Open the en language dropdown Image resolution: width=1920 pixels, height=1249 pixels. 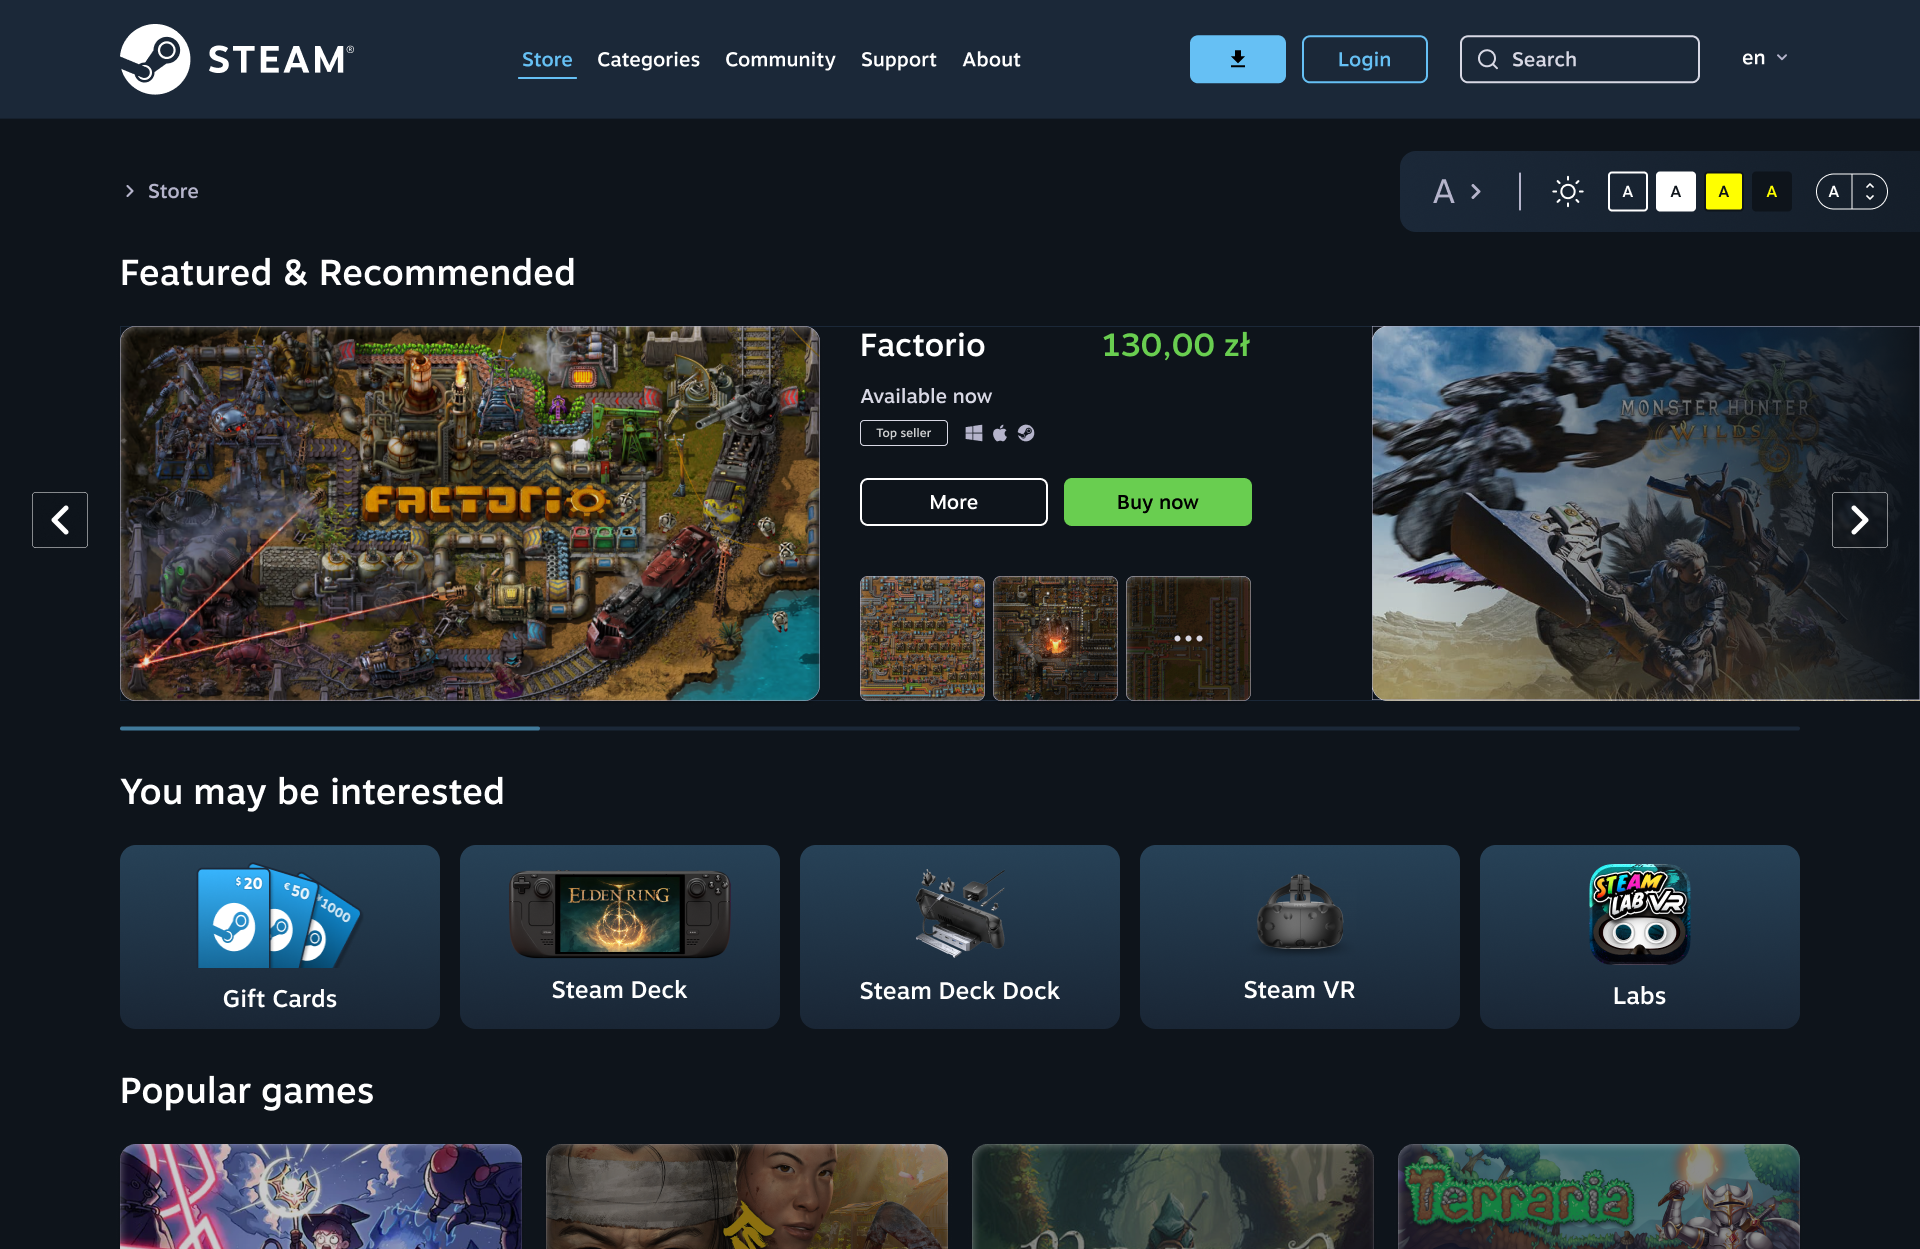tap(1764, 58)
